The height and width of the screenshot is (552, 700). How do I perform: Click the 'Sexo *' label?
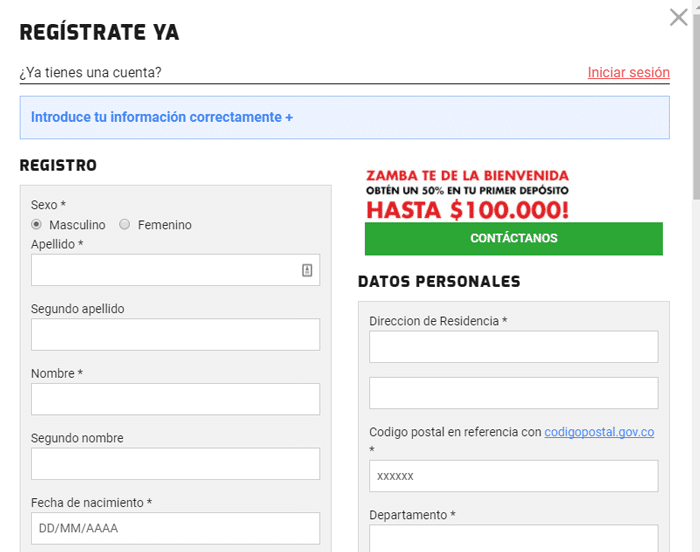pos(48,205)
